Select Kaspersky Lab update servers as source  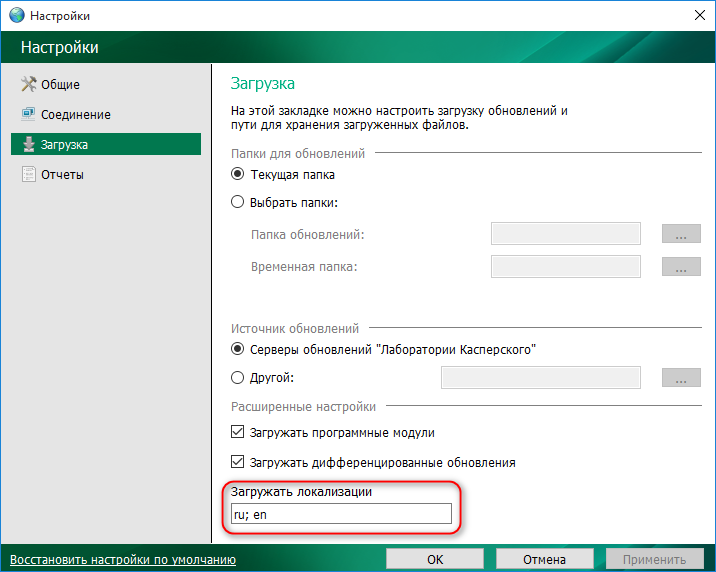point(237,349)
